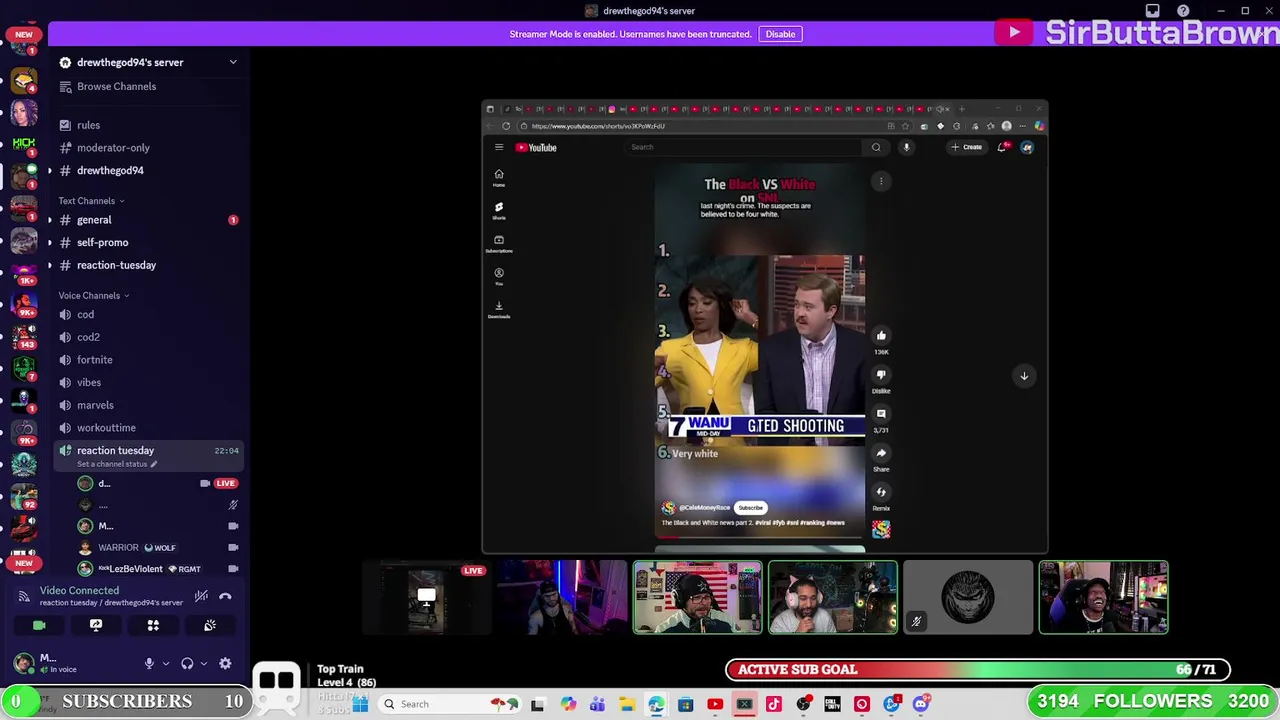Open comments on the YouTube Short
The height and width of the screenshot is (720, 1280).
pyautogui.click(x=881, y=414)
